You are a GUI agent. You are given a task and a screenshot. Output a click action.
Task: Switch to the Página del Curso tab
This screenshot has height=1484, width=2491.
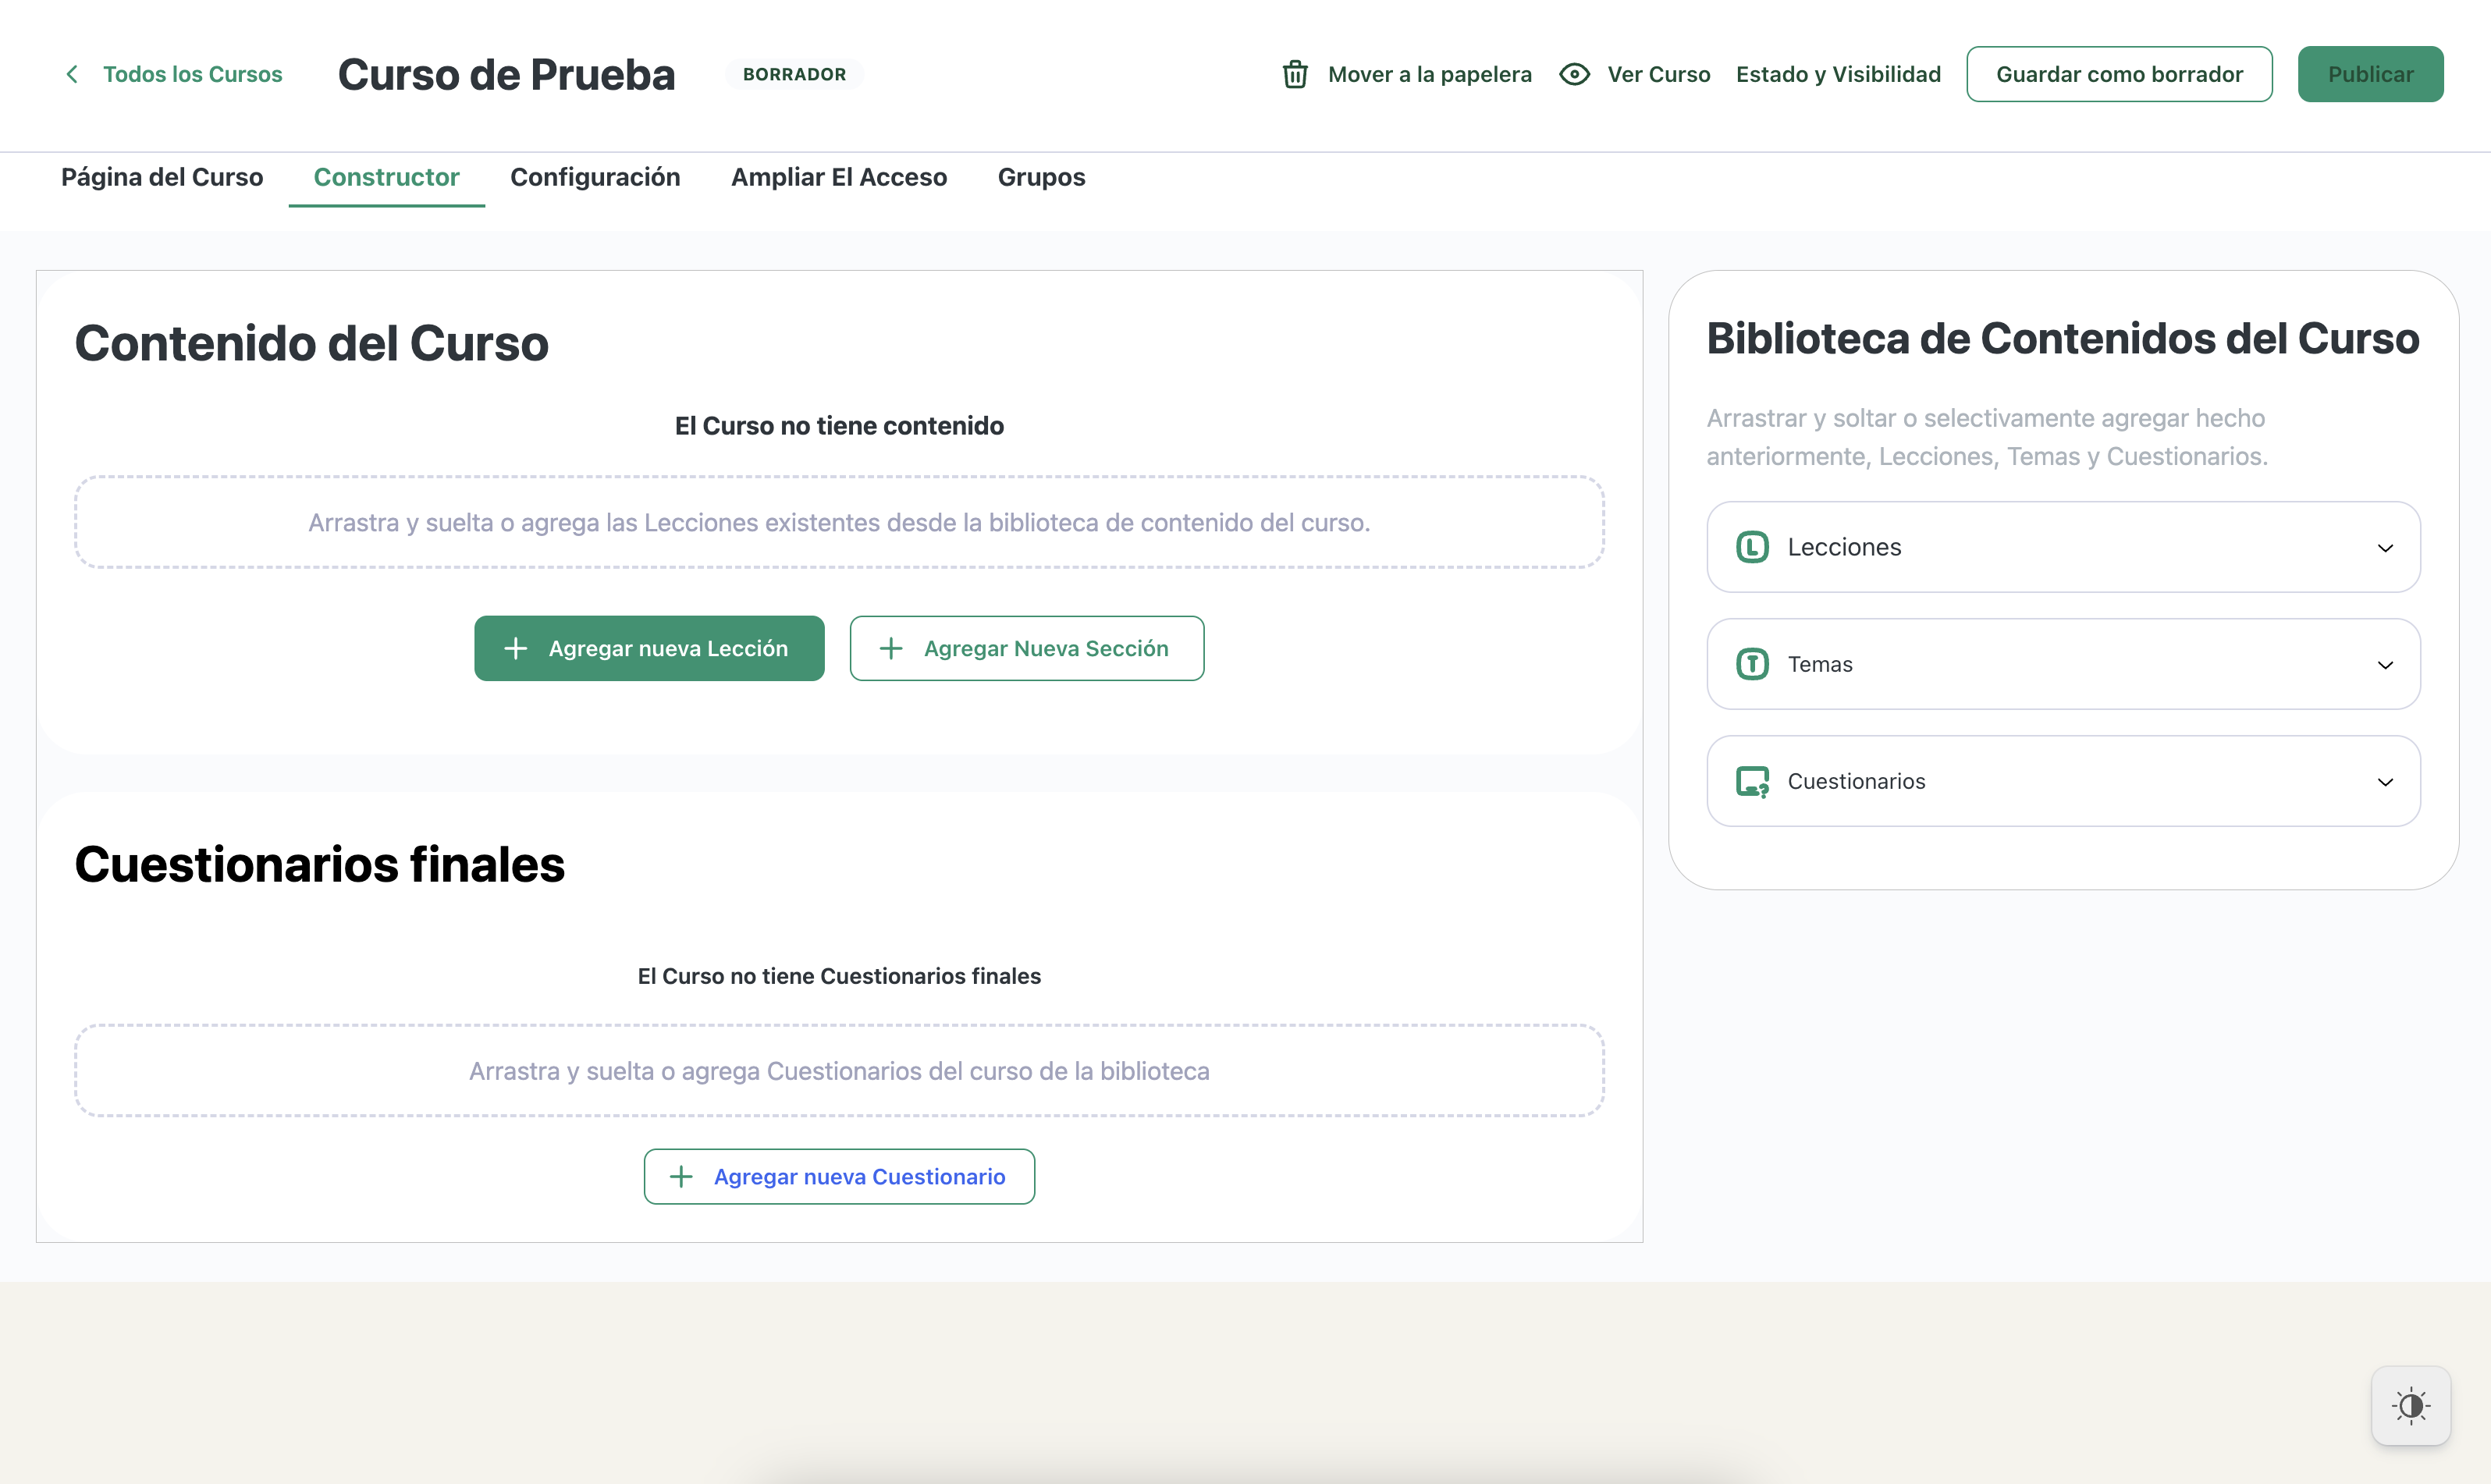(x=162, y=177)
